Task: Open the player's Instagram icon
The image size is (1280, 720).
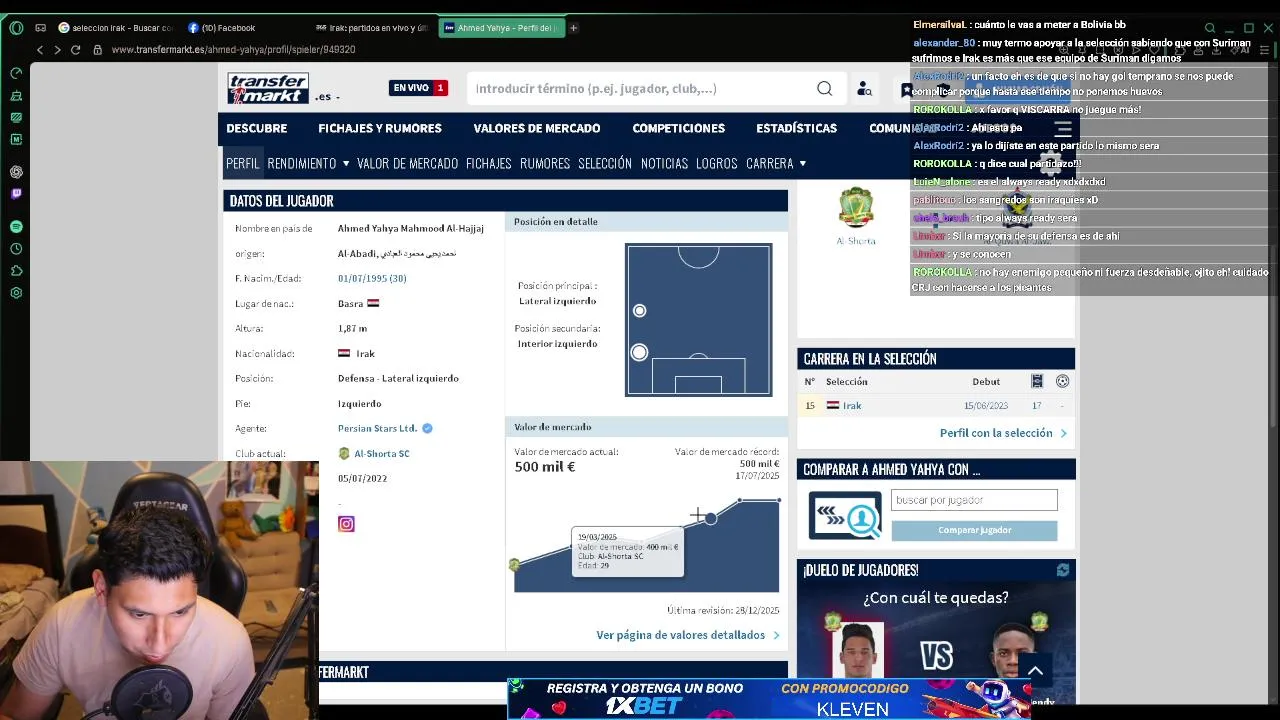Action: point(346,524)
